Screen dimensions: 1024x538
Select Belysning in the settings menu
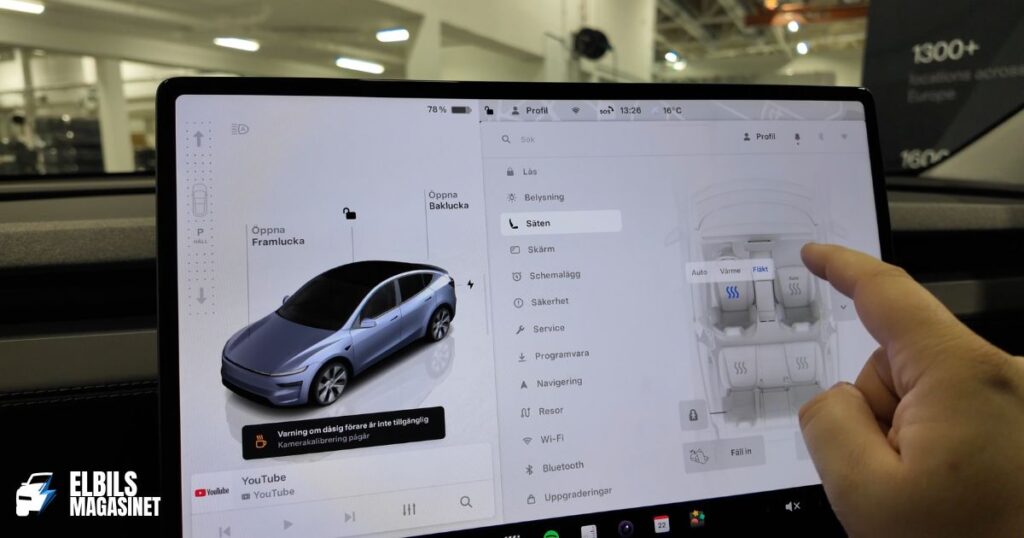click(x=543, y=197)
